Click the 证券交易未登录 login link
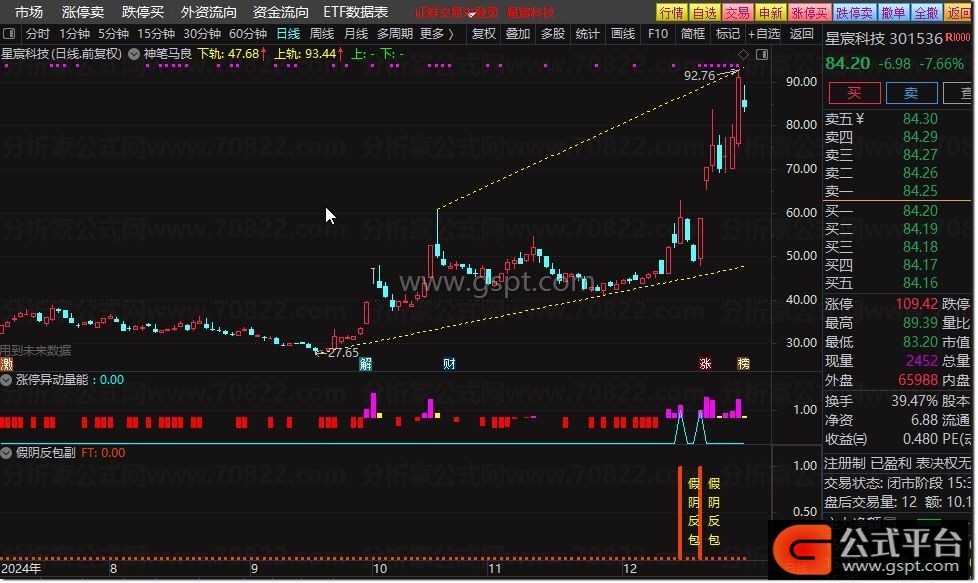Viewport: 978px width, 583px height. (x=457, y=12)
